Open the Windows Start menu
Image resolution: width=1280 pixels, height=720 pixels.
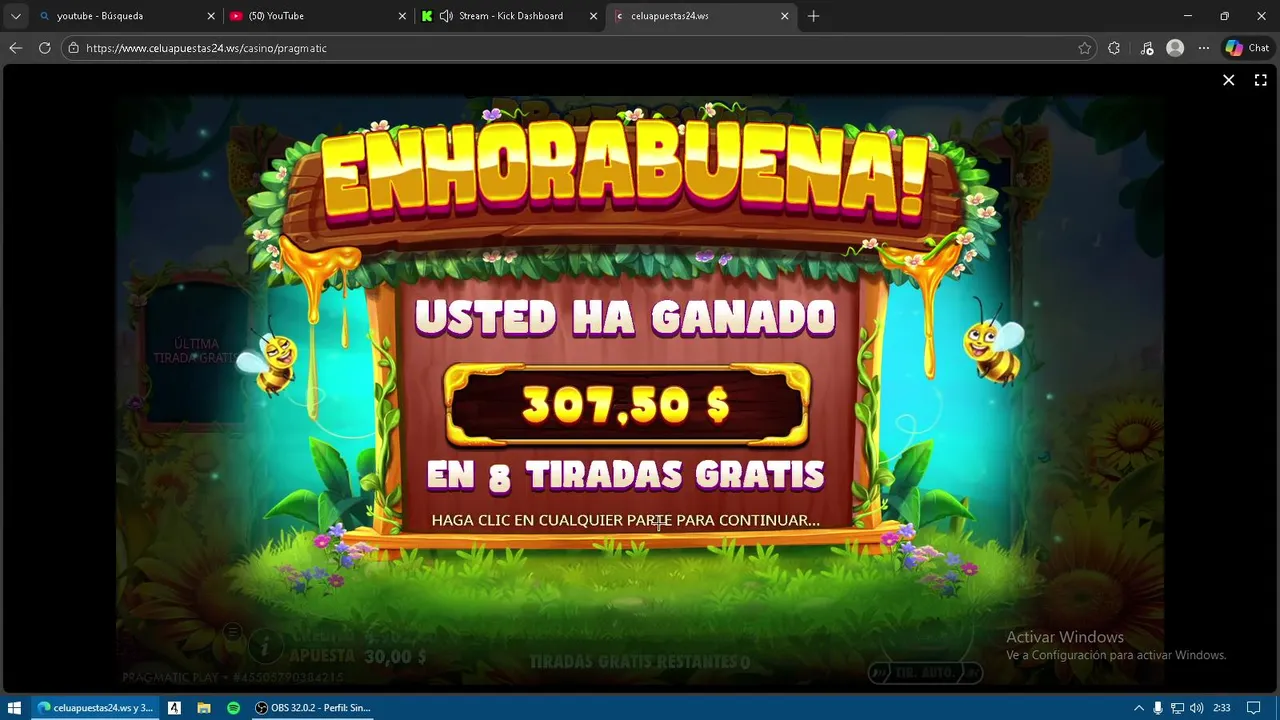pos(15,707)
